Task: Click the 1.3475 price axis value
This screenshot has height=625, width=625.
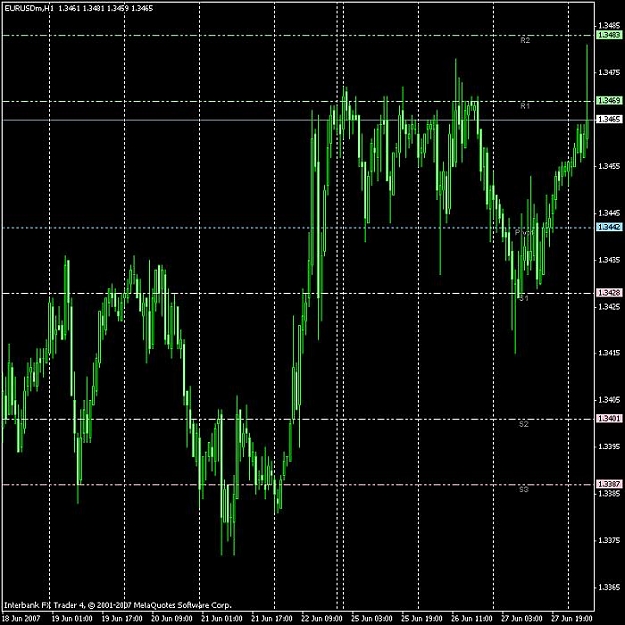Action: click(x=609, y=72)
